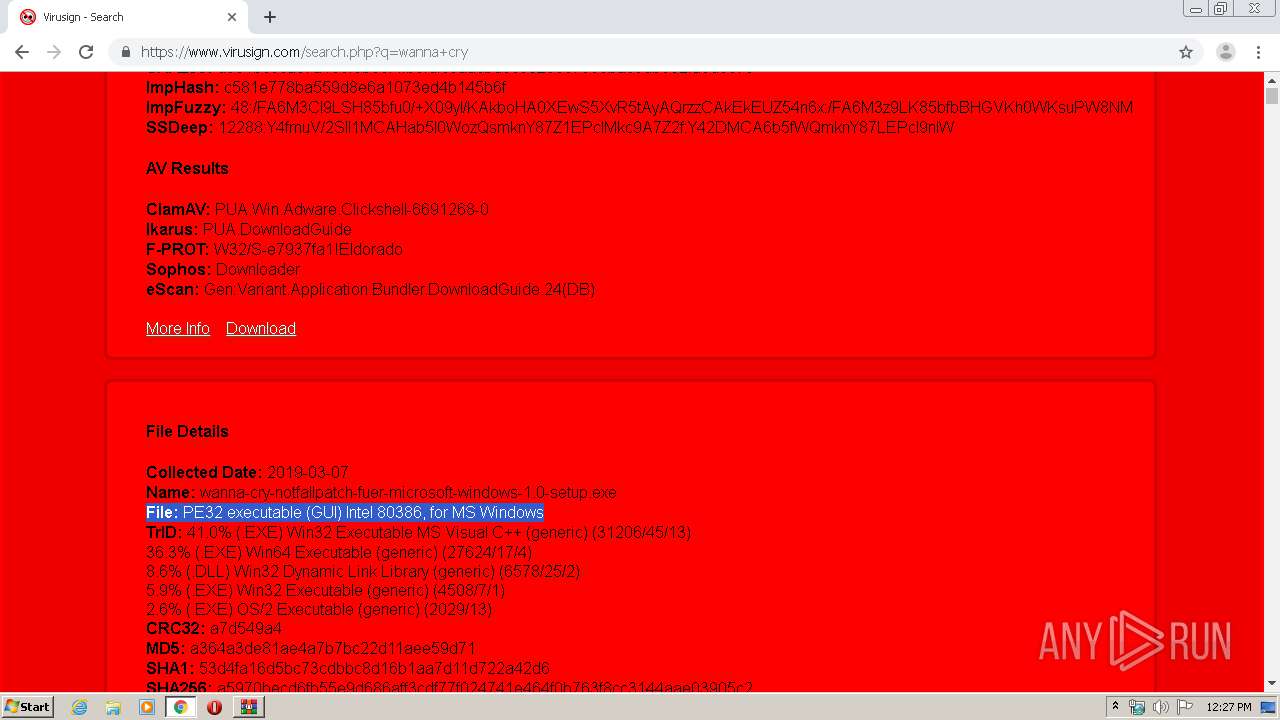Click the SSDeep hash line
Viewport: 1280px width, 720px height.
550,127
